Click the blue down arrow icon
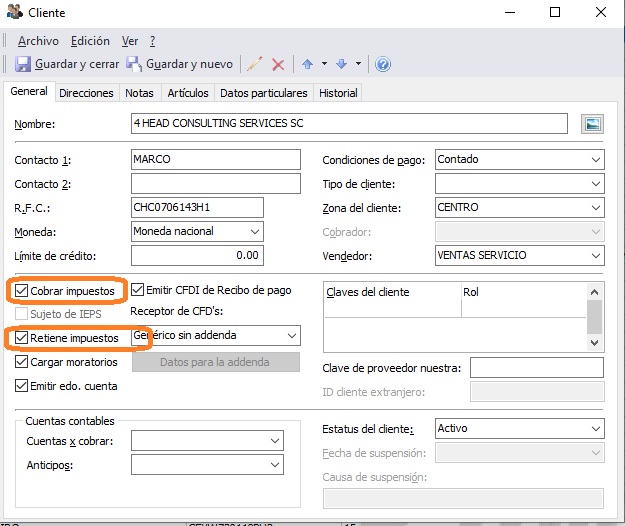Image resolution: width=625 pixels, height=526 pixels. tap(342, 64)
